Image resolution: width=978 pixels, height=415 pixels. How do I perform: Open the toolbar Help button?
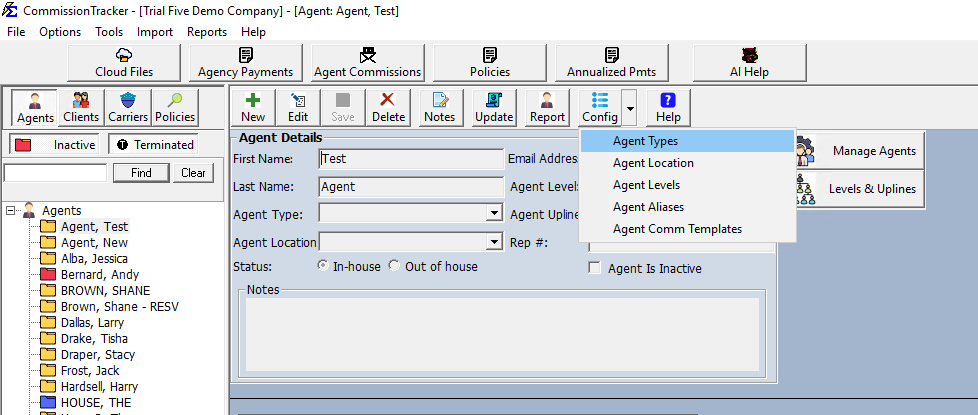pyautogui.click(x=668, y=107)
